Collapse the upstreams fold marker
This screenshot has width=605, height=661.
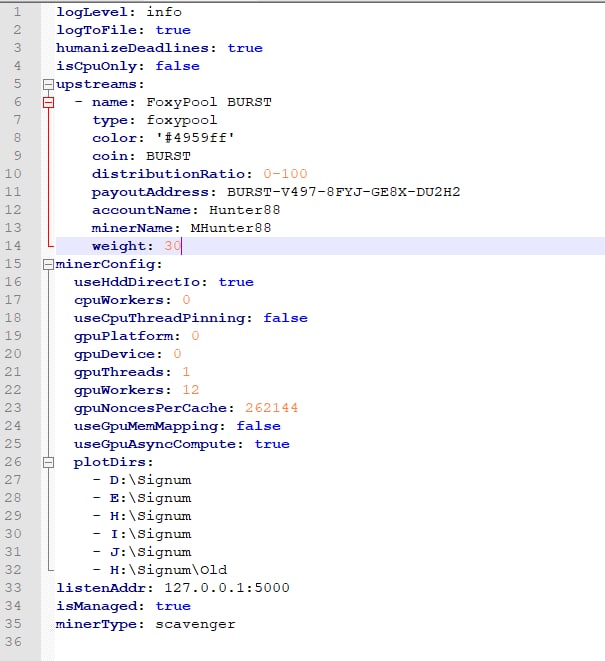point(48,84)
